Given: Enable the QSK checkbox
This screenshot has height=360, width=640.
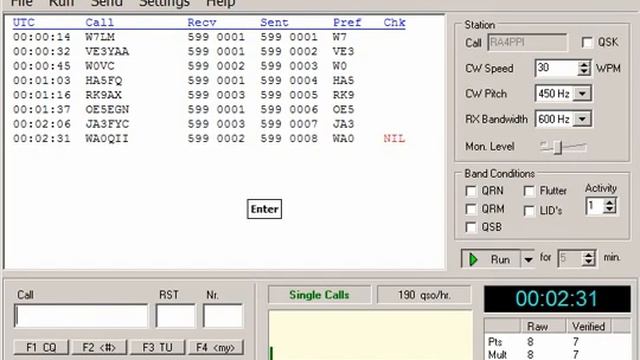Looking at the screenshot, I should tap(587, 42).
